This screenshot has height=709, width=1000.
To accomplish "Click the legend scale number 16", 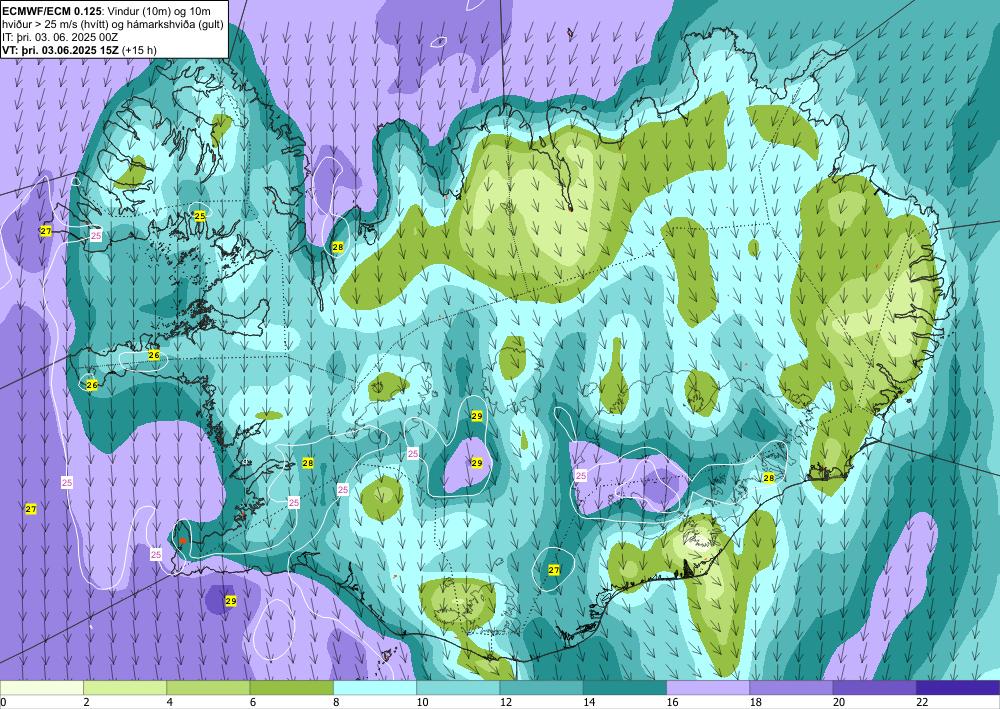I will tap(672, 702).
